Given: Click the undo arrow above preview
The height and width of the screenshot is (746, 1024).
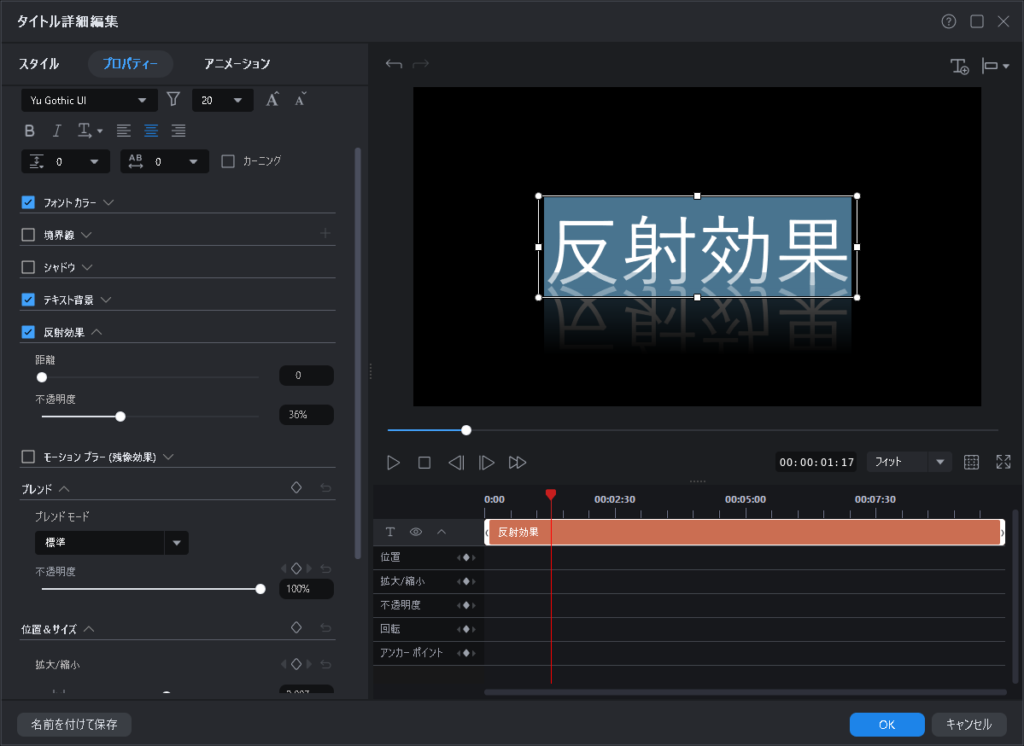Looking at the screenshot, I should point(394,64).
